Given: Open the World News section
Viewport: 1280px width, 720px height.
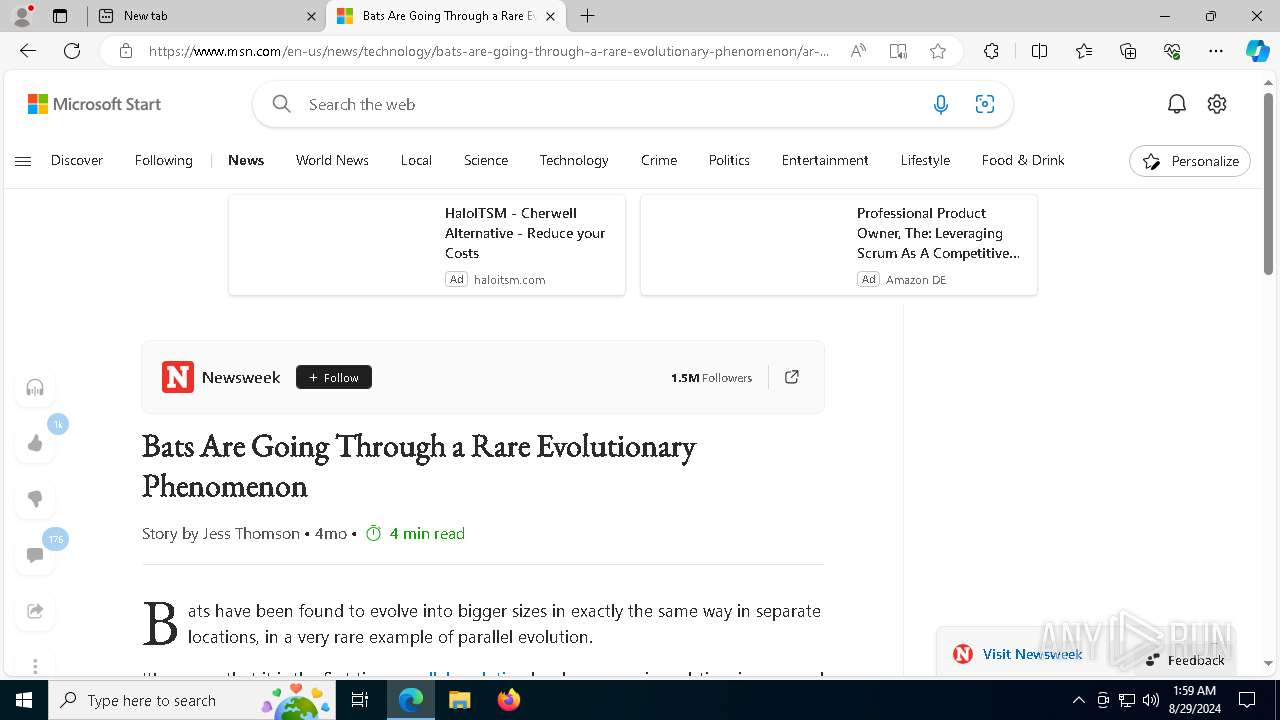Looking at the screenshot, I should (x=332, y=160).
